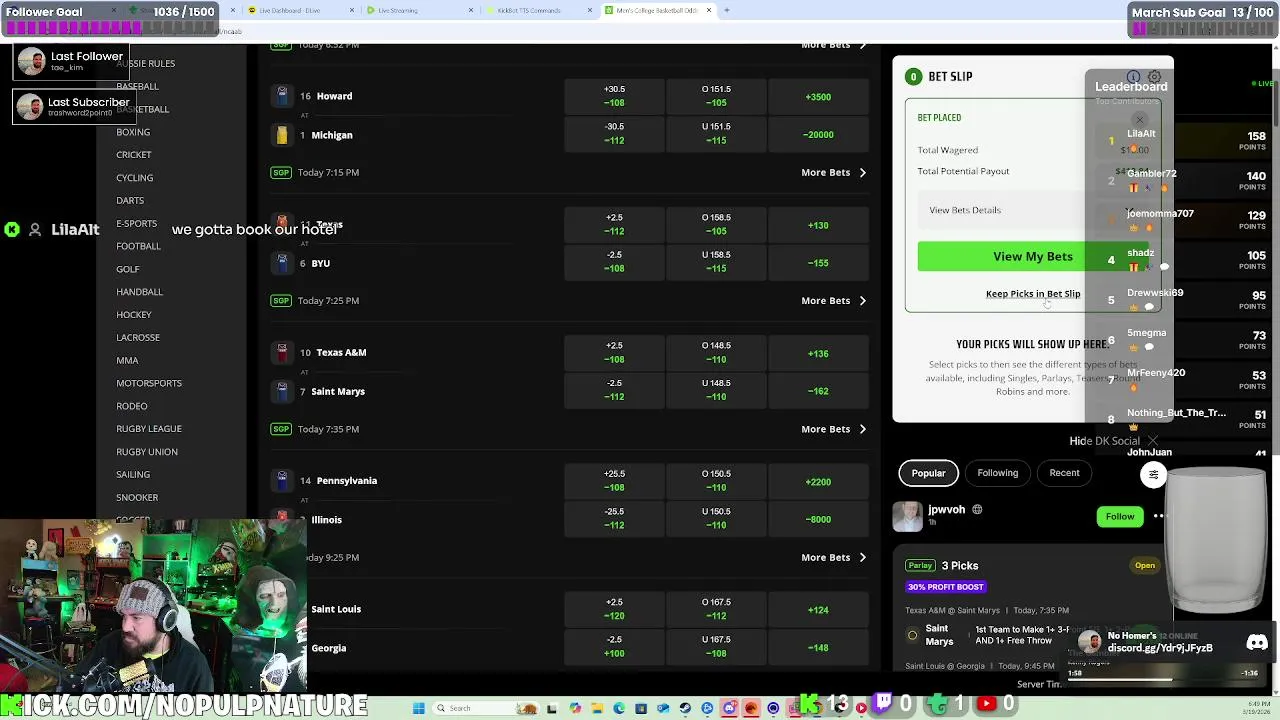The width and height of the screenshot is (1280, 720).
Task: Open the DK Social feed filter icon
Action: (x=1153, y=475)
